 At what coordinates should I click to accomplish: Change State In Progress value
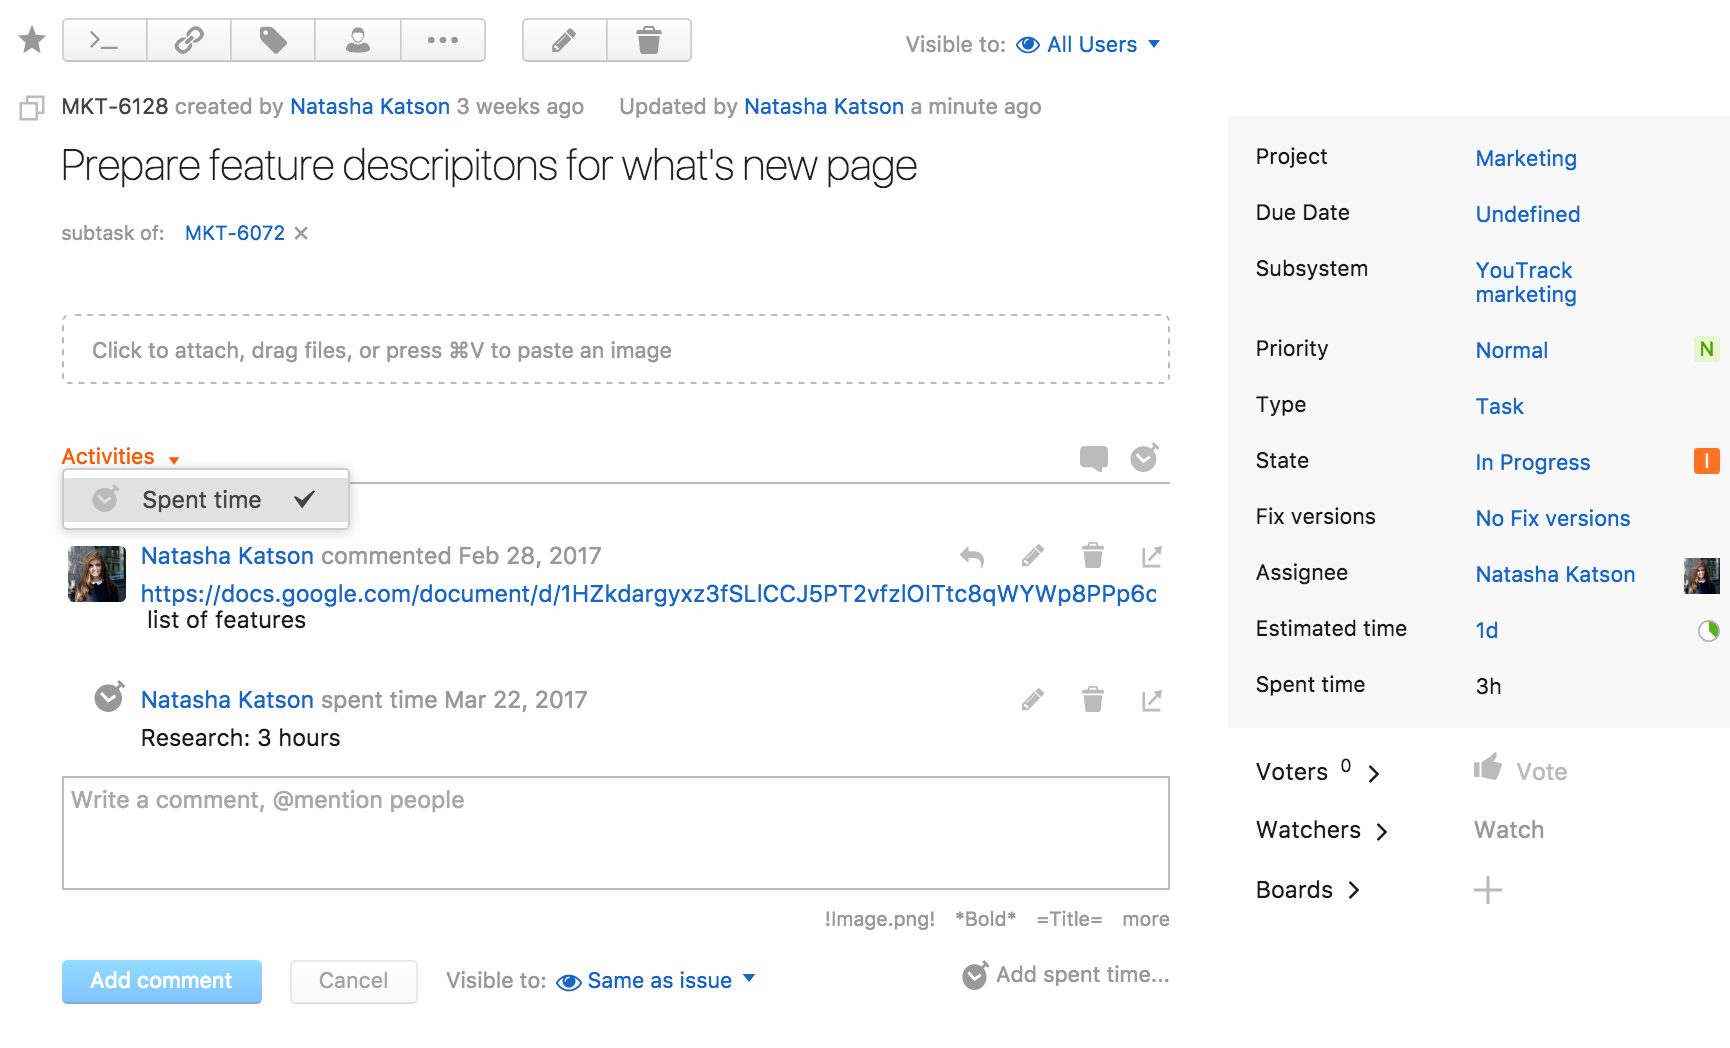point(1533,462)
